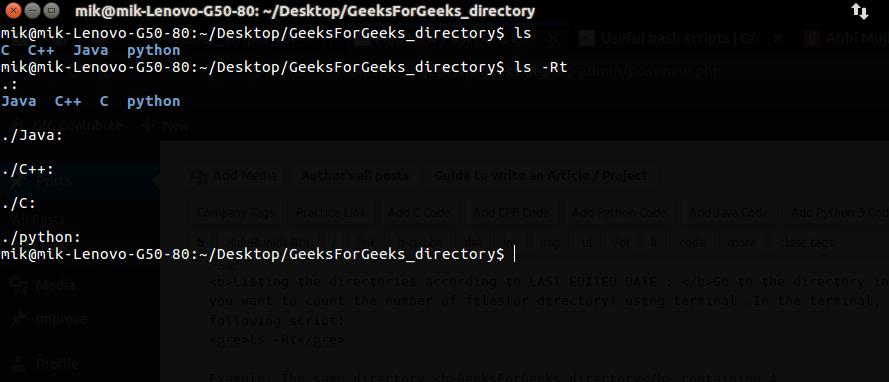Click the 'Add Python Code' button

click(x=619, y=213)
